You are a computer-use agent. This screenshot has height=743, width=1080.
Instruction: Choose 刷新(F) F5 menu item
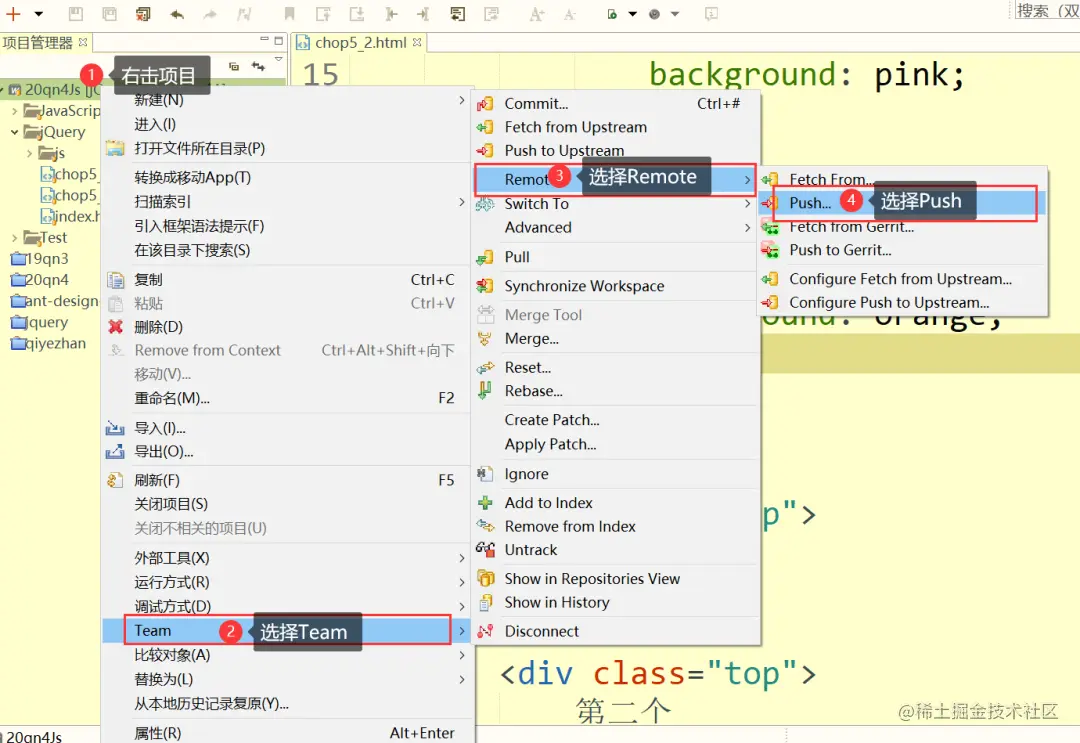286,480
